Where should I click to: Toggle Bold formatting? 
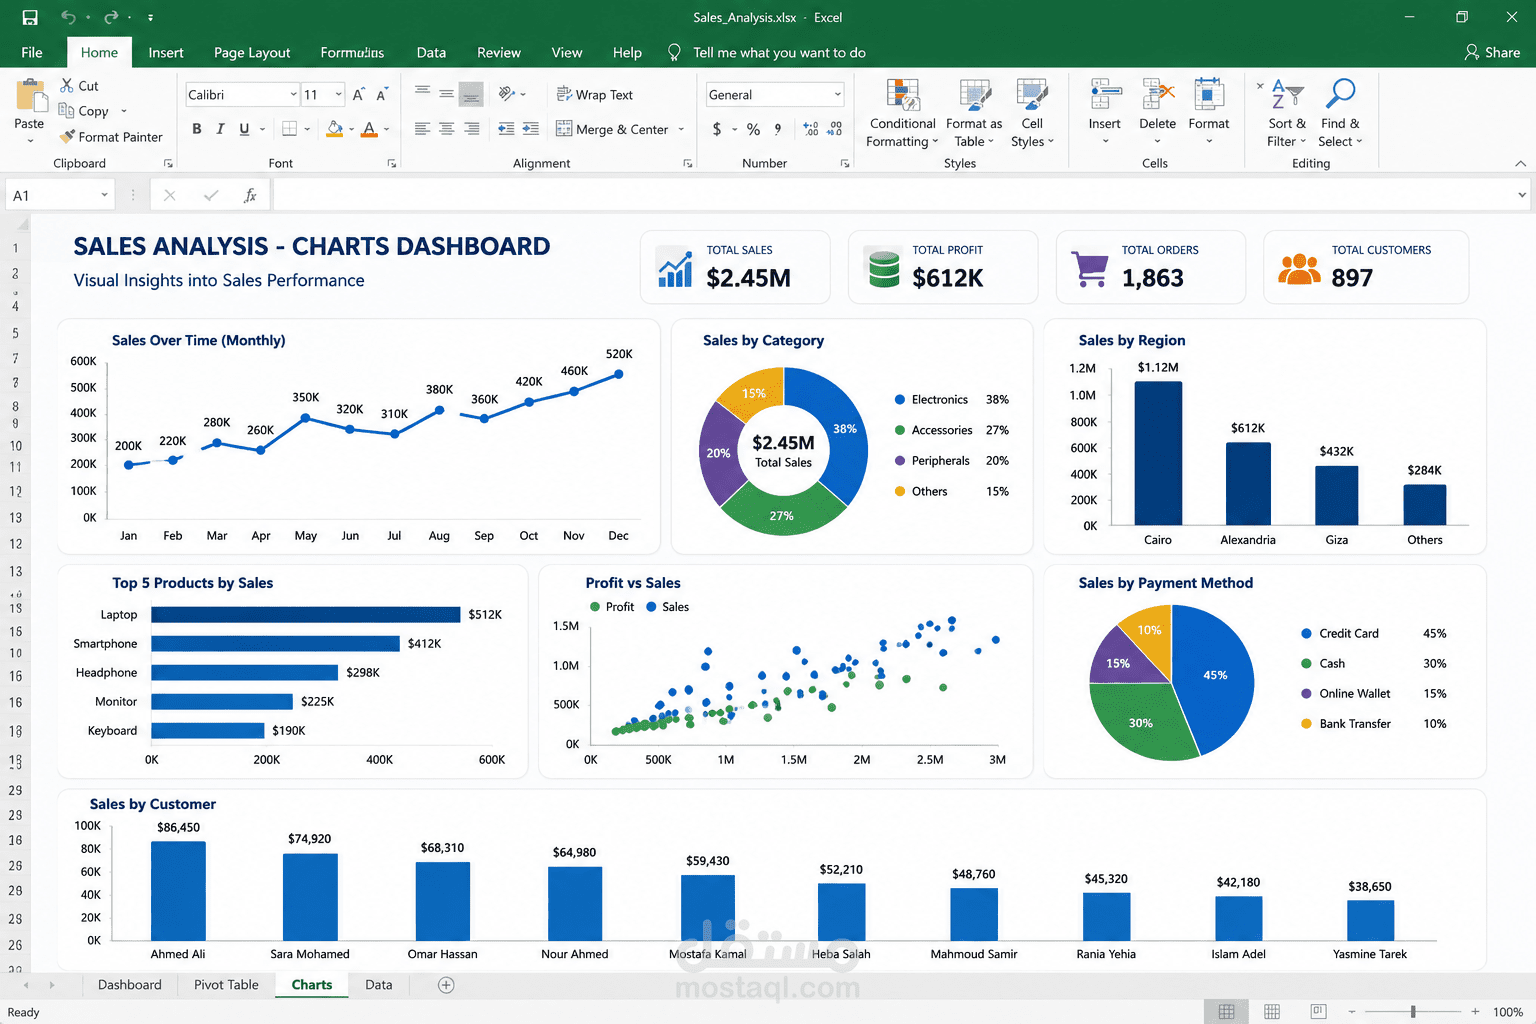tap(197, 128)
